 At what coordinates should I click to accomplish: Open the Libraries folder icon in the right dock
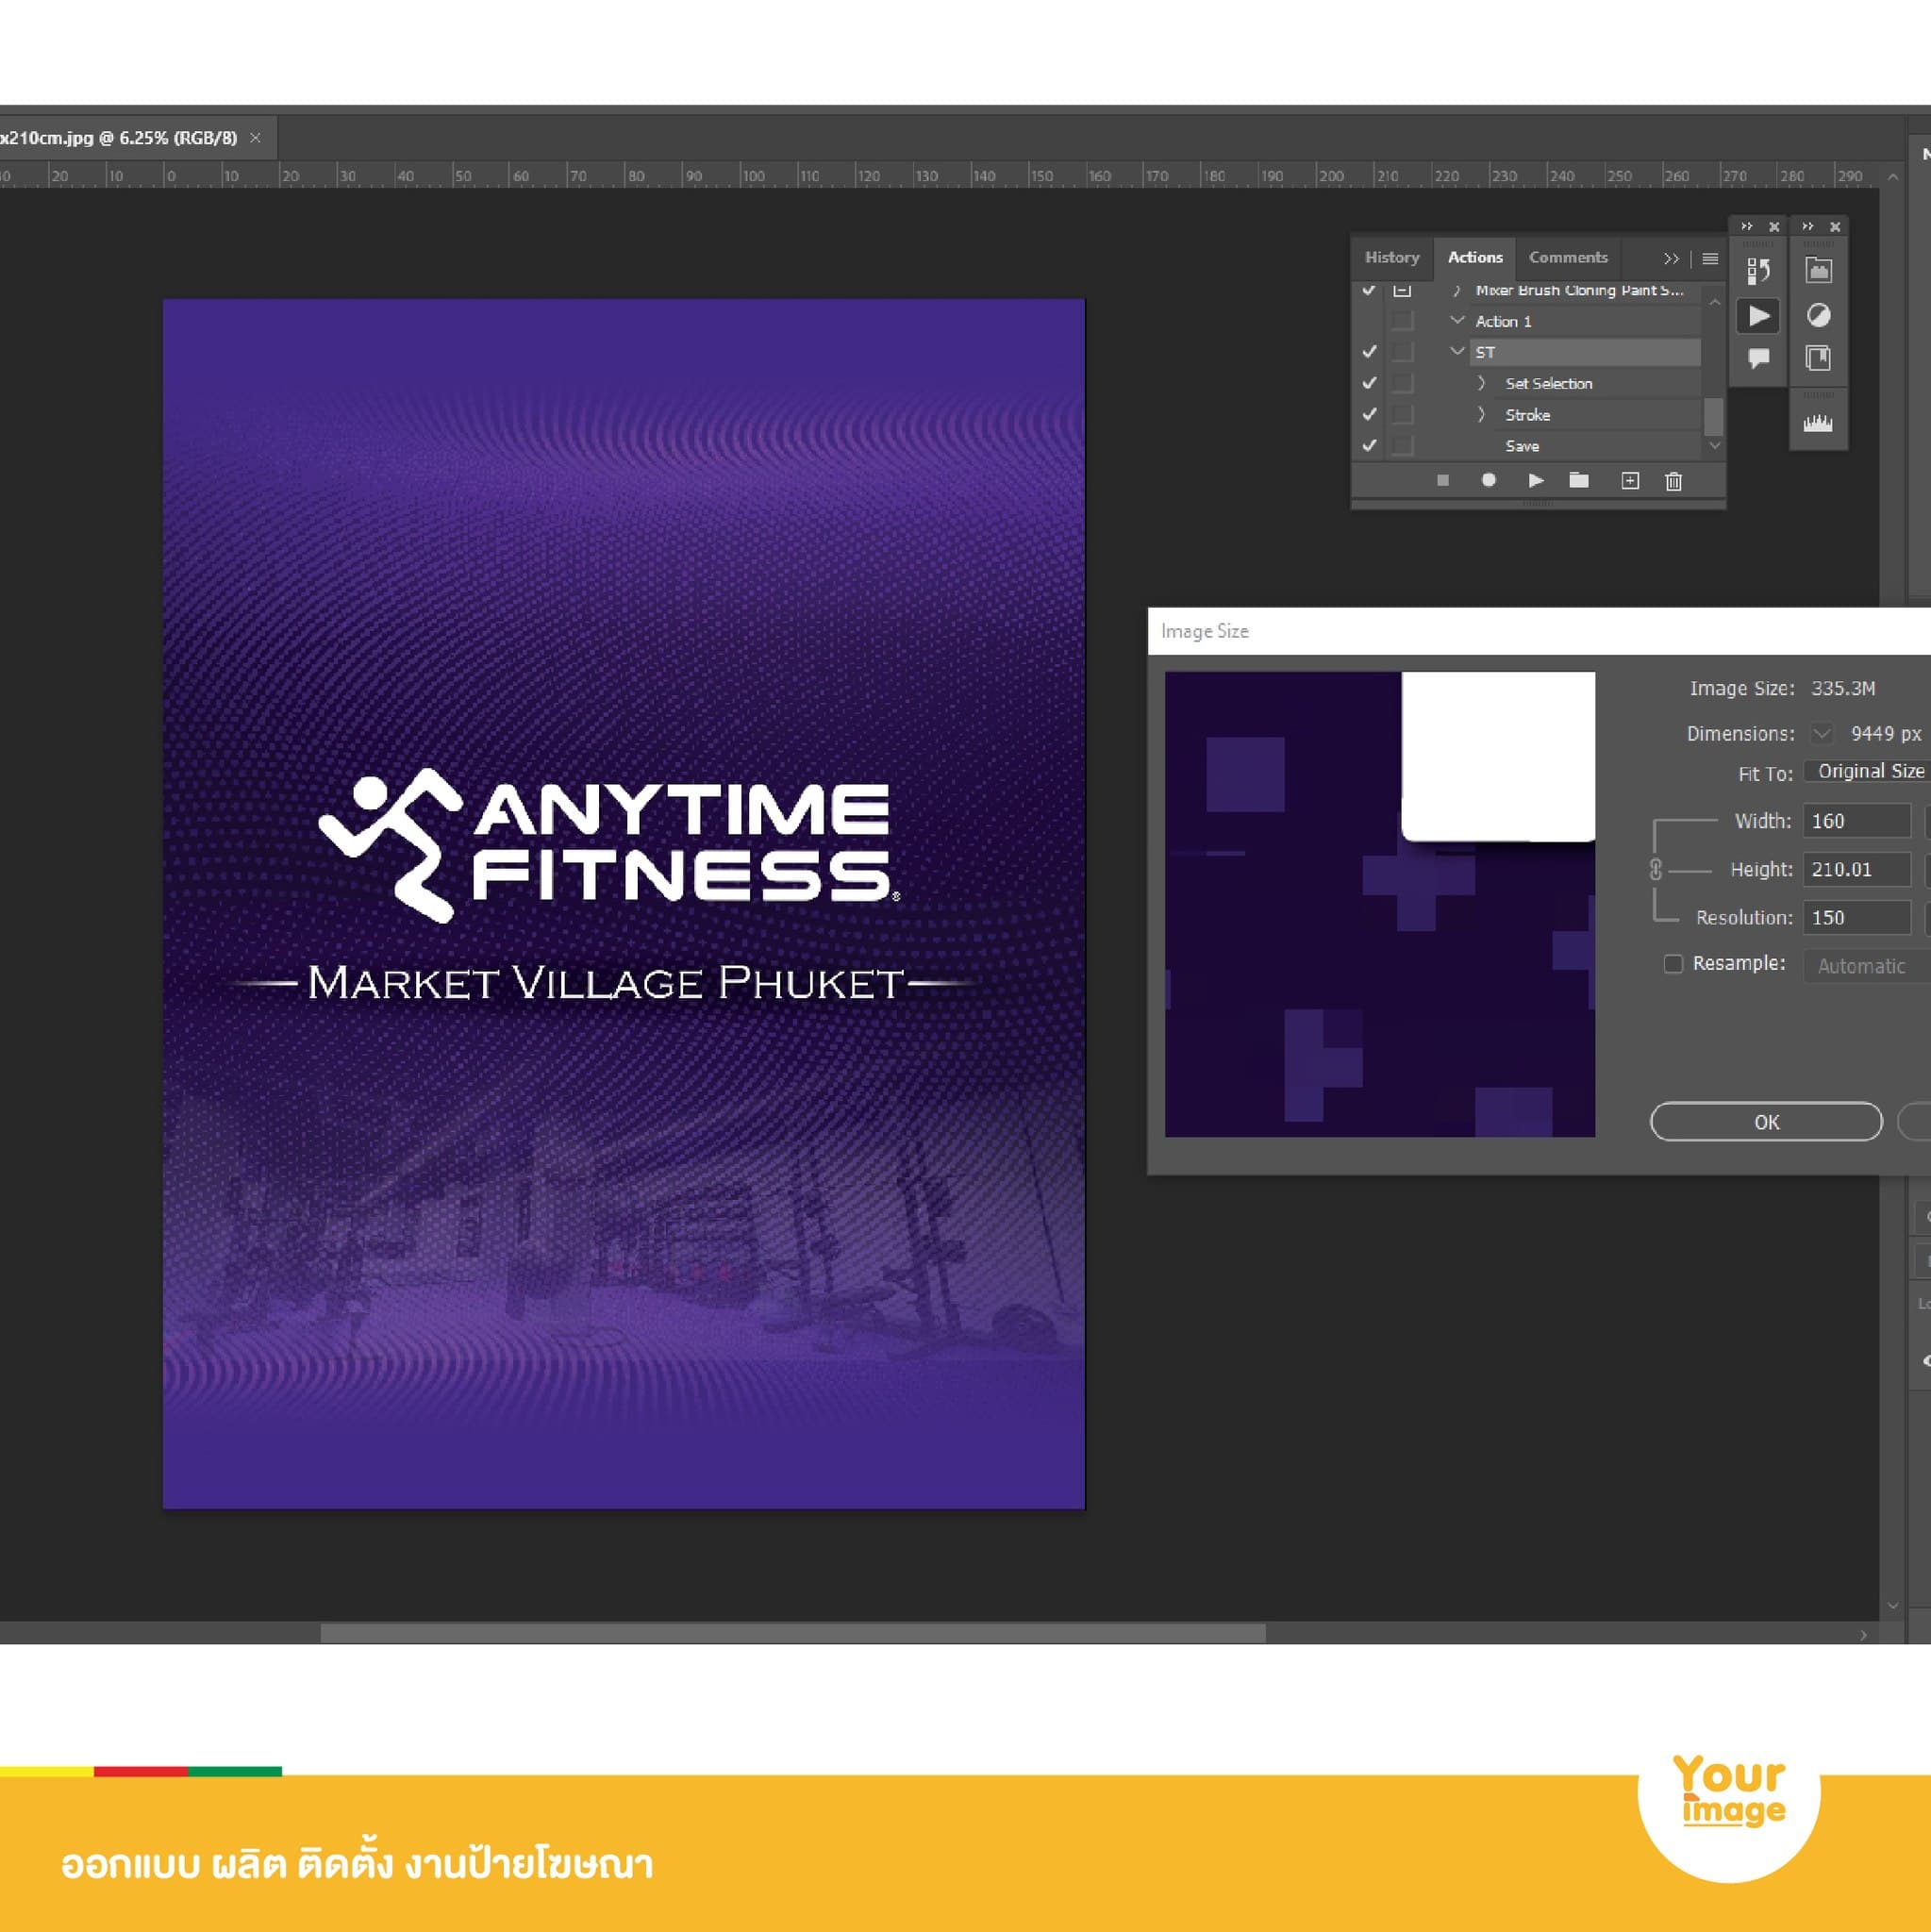[x=1818, y=271]
